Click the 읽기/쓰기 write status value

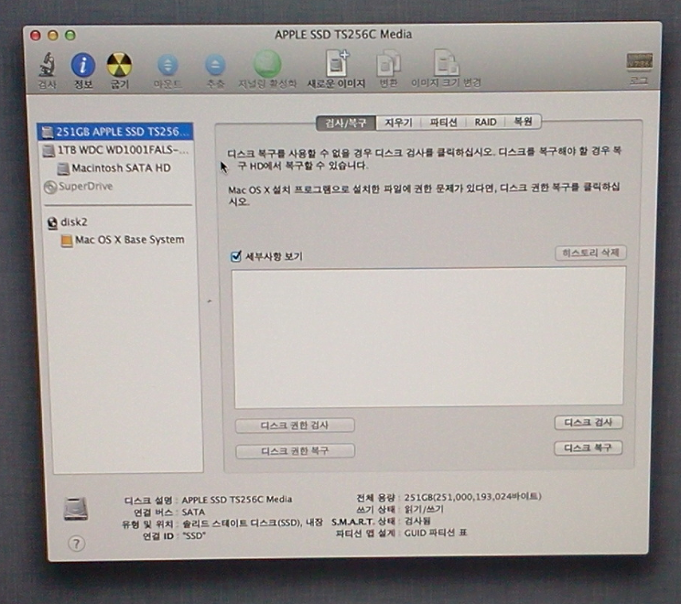click(x=424, y=509)
